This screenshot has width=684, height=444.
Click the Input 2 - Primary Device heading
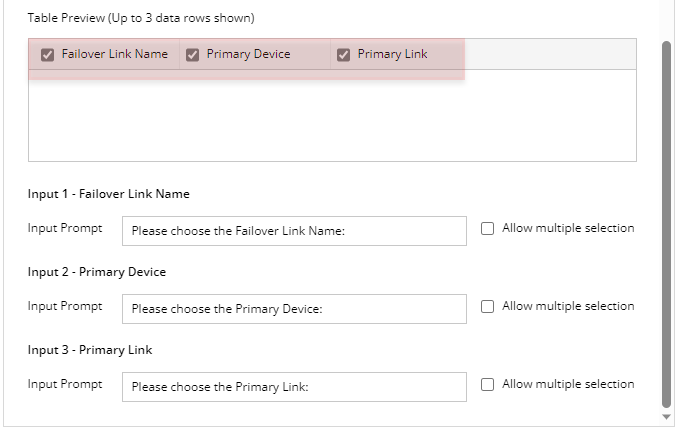(97, 272)
